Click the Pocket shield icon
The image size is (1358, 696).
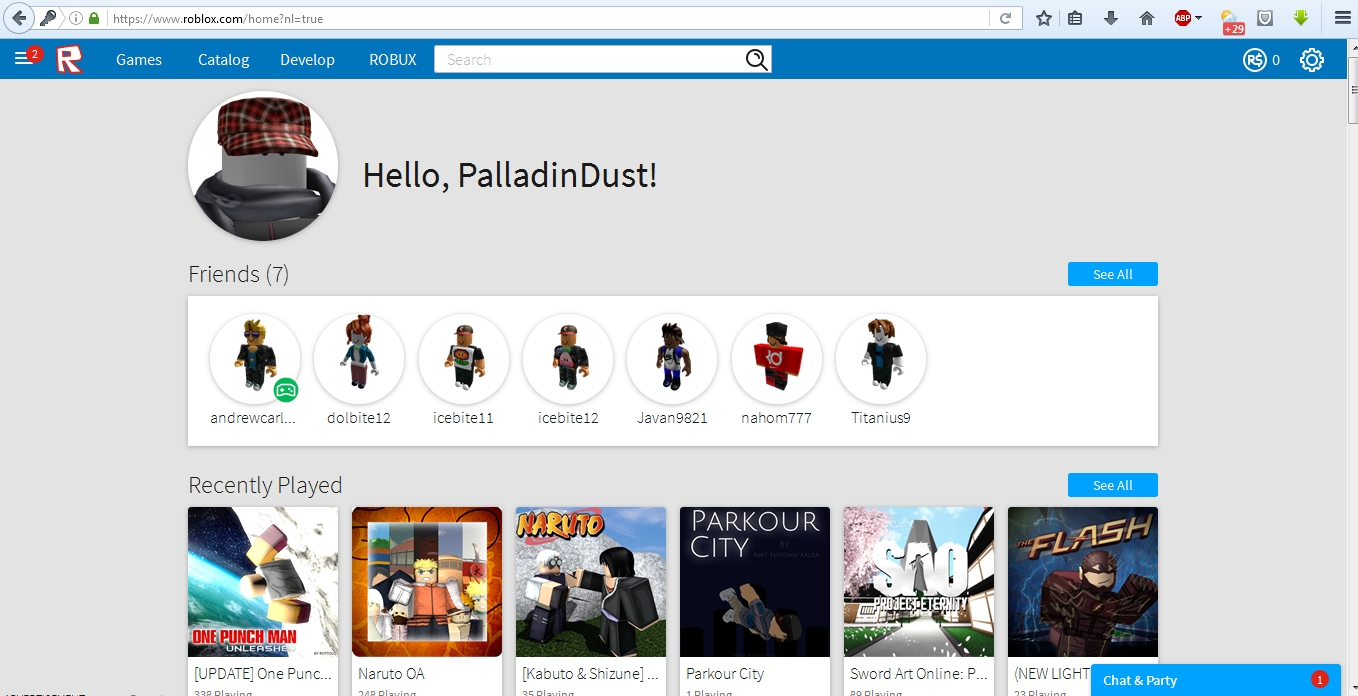click(1265, 18)
